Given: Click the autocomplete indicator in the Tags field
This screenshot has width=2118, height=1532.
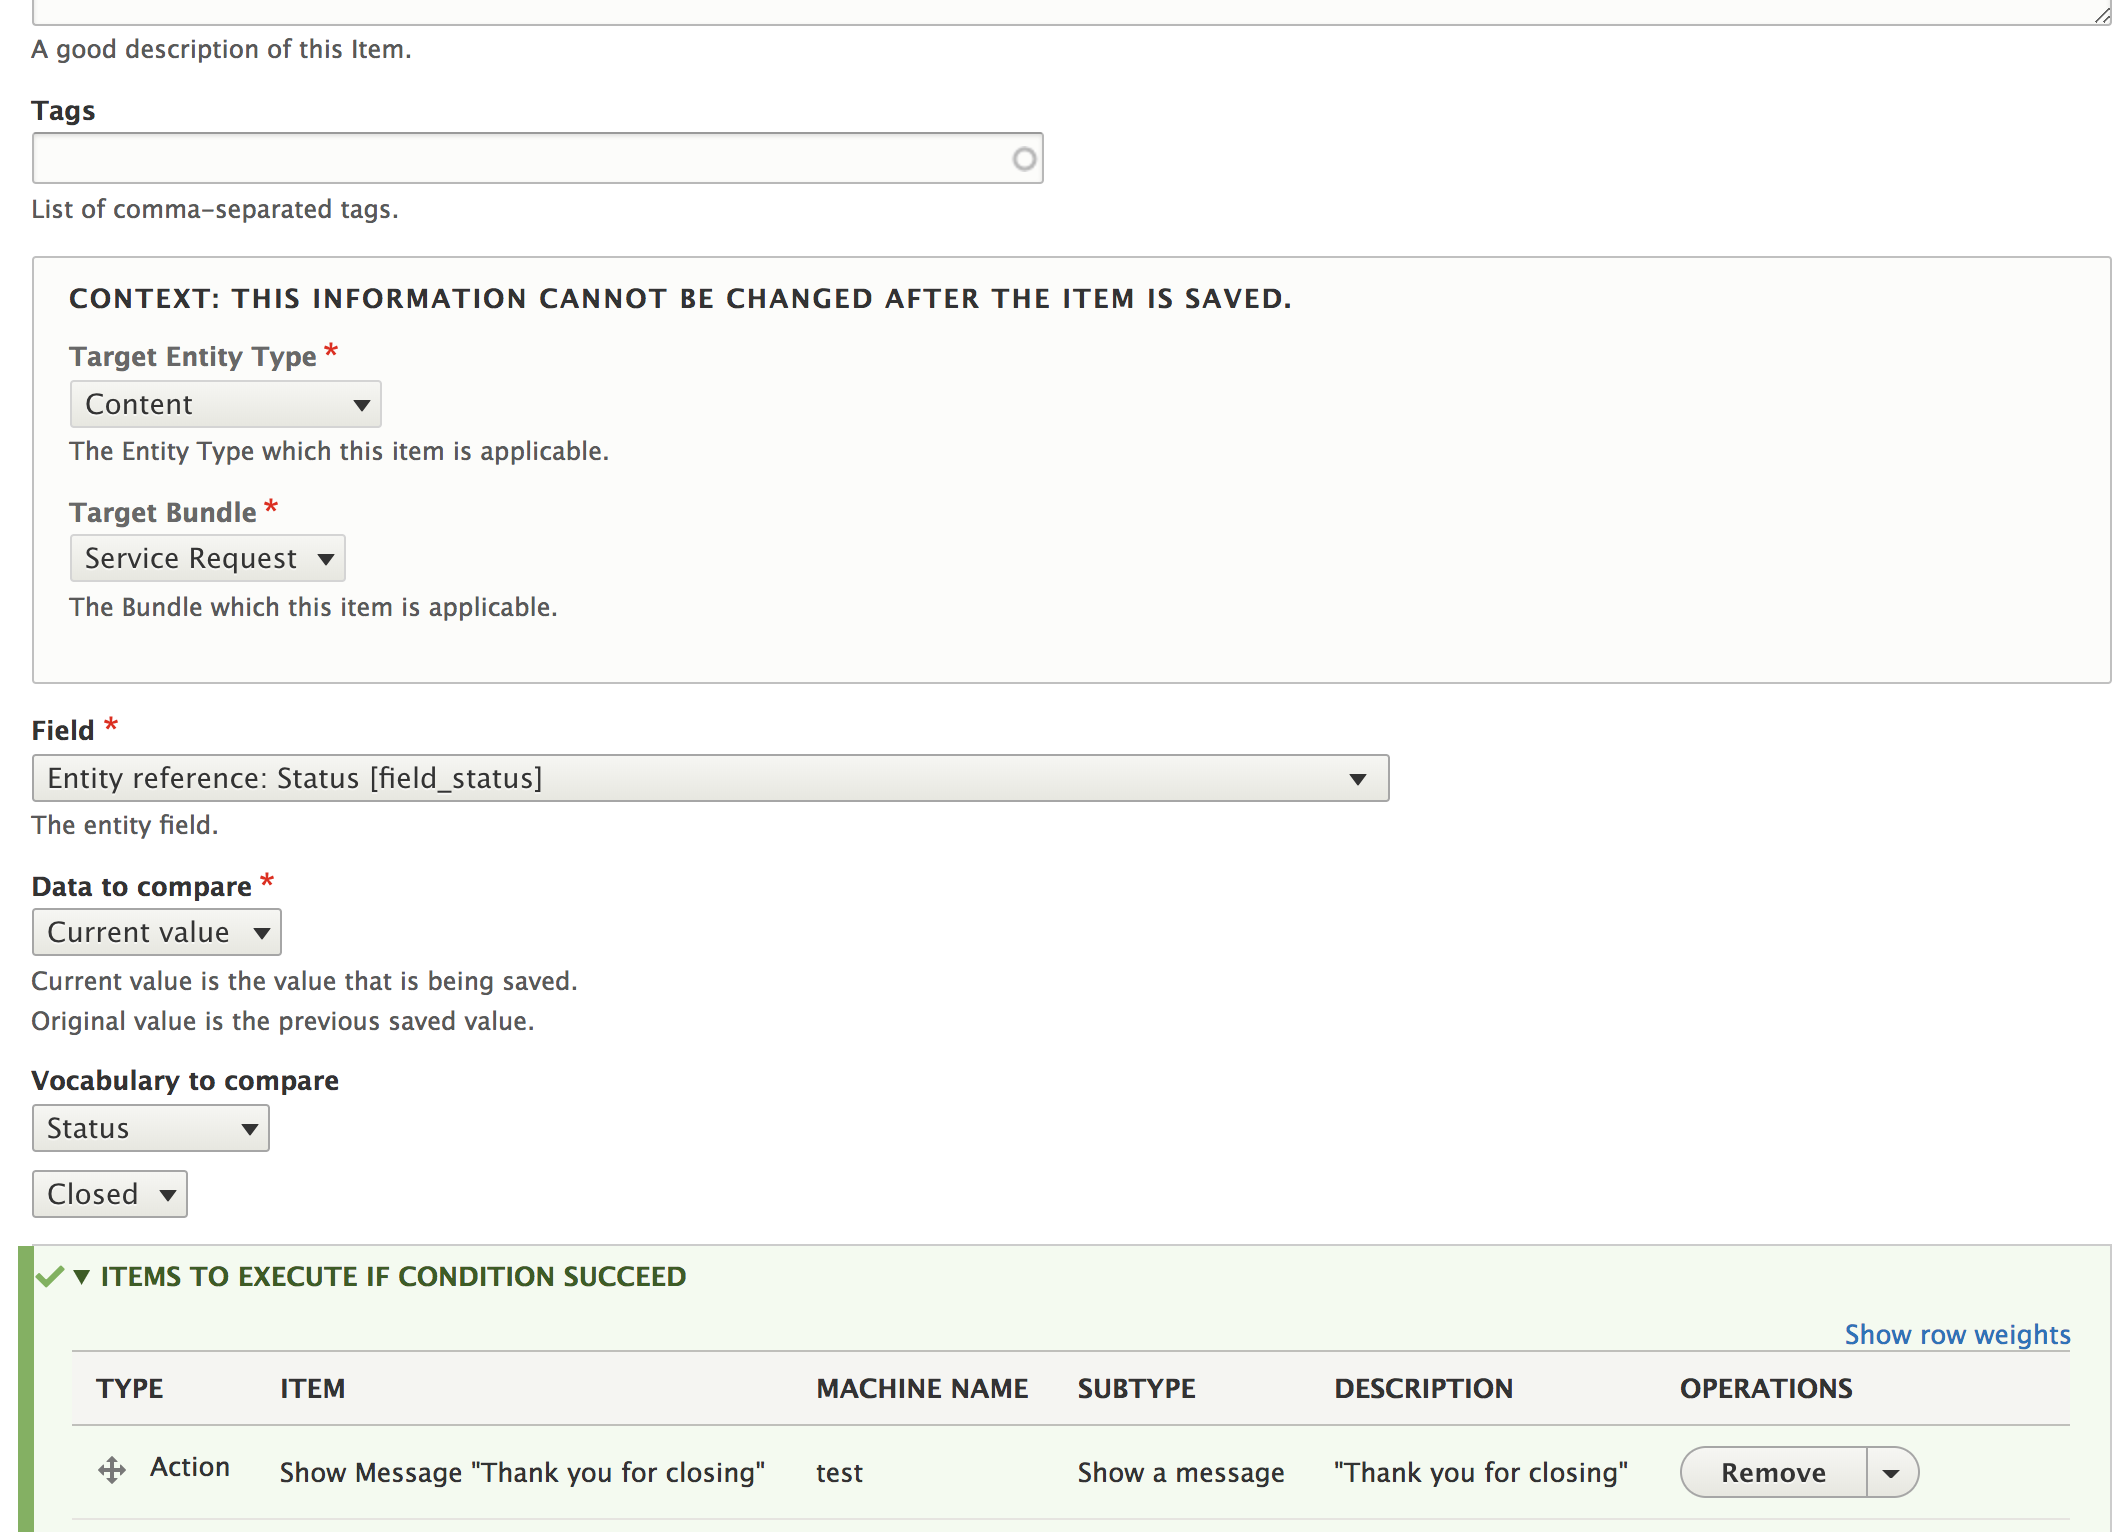Looking at the screenshot, I should coord(1022,157).
